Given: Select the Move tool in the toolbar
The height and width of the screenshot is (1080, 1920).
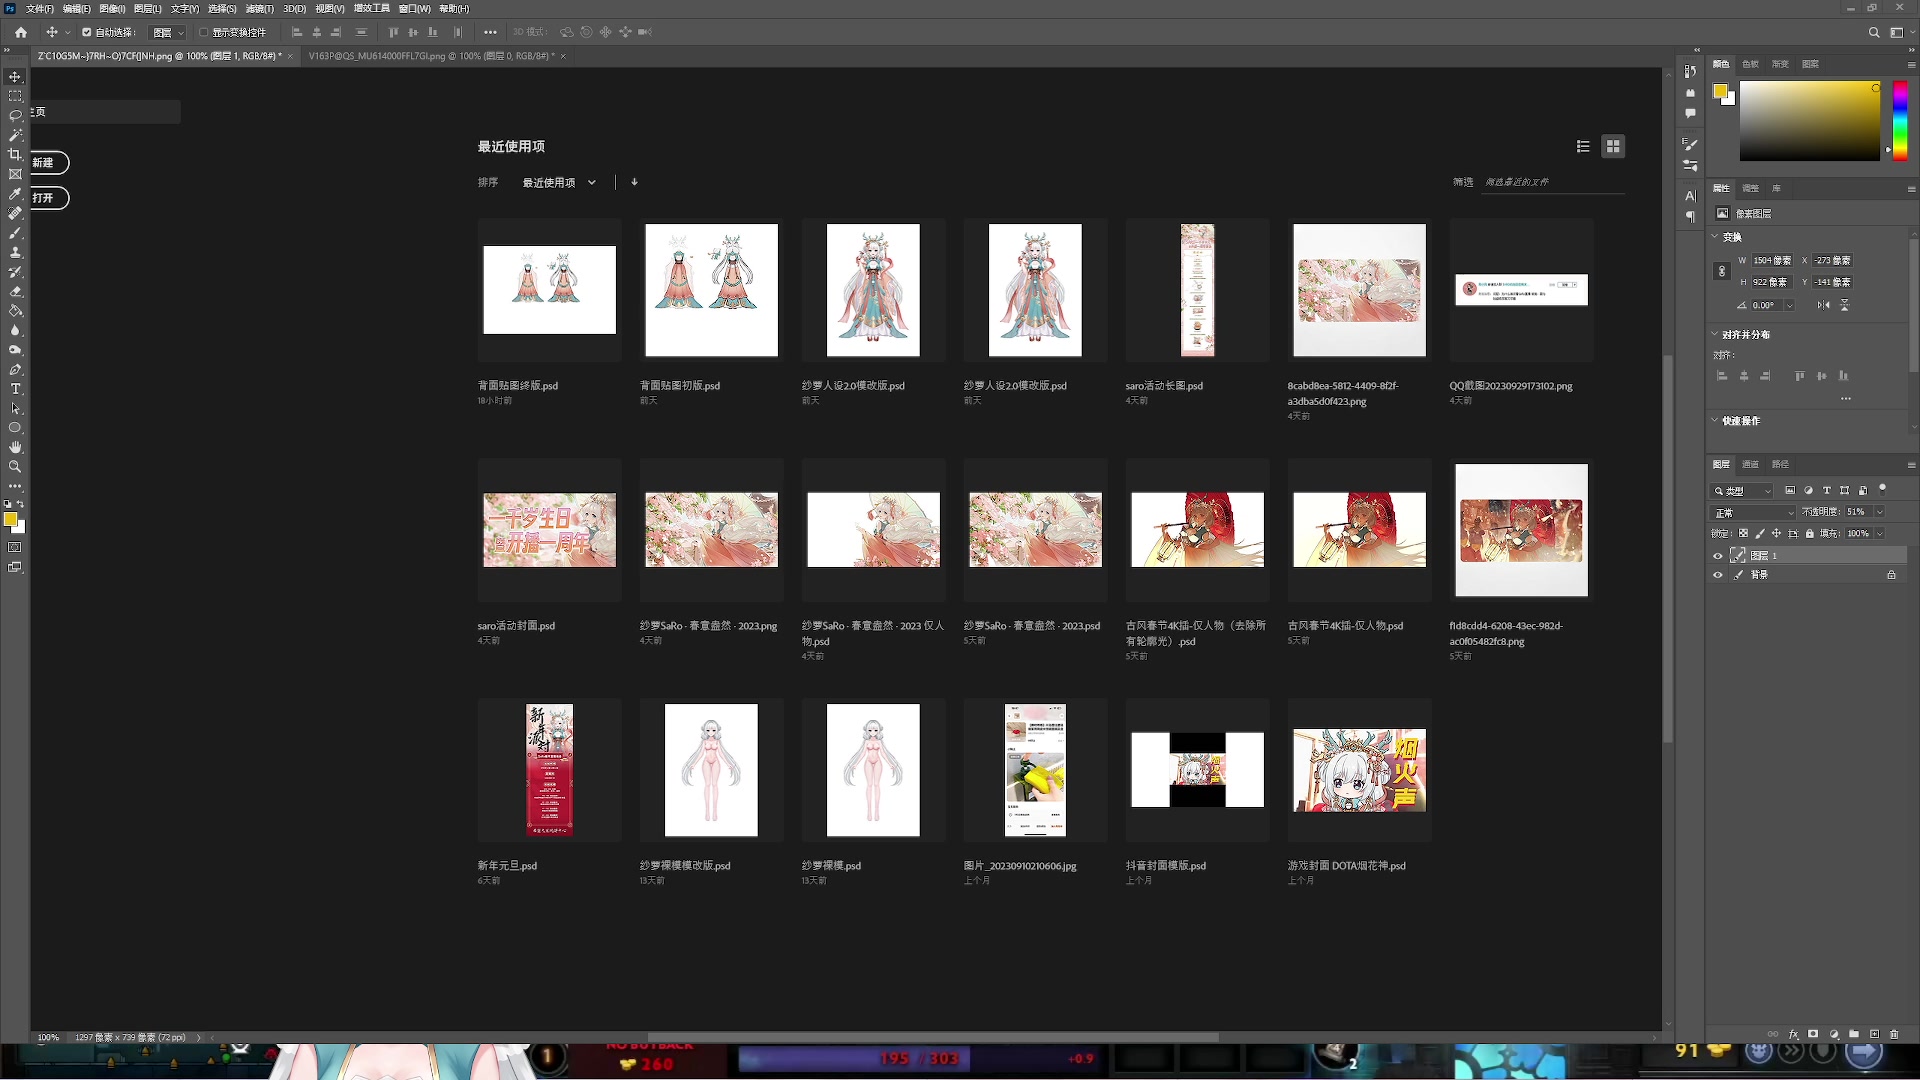Looking at the screenshot, I should (15, 77).
